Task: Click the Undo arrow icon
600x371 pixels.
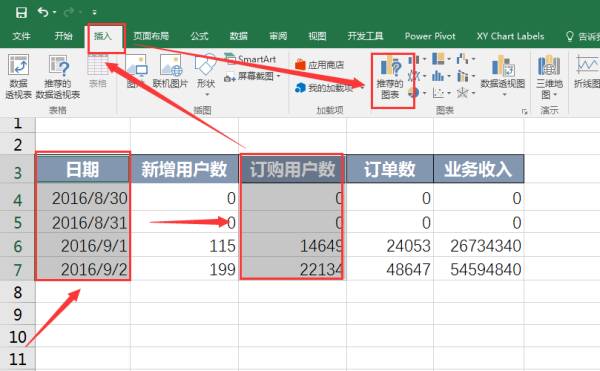Action: tap(42, 12)
